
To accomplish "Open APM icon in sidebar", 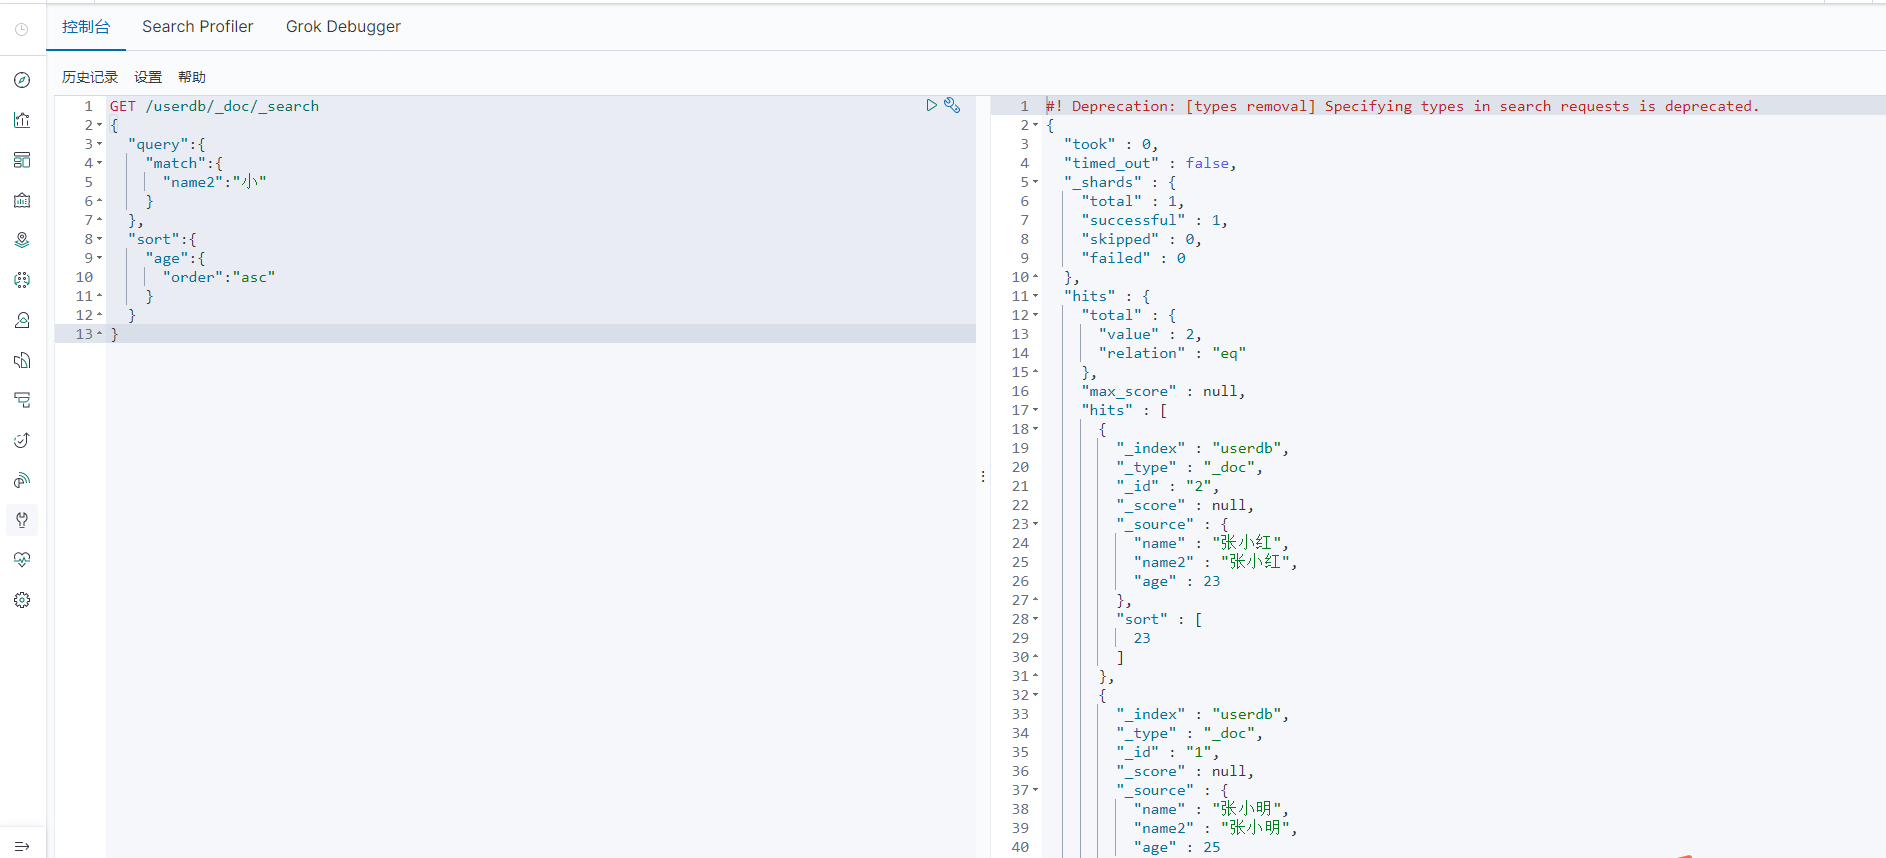I will coord(22,400).
